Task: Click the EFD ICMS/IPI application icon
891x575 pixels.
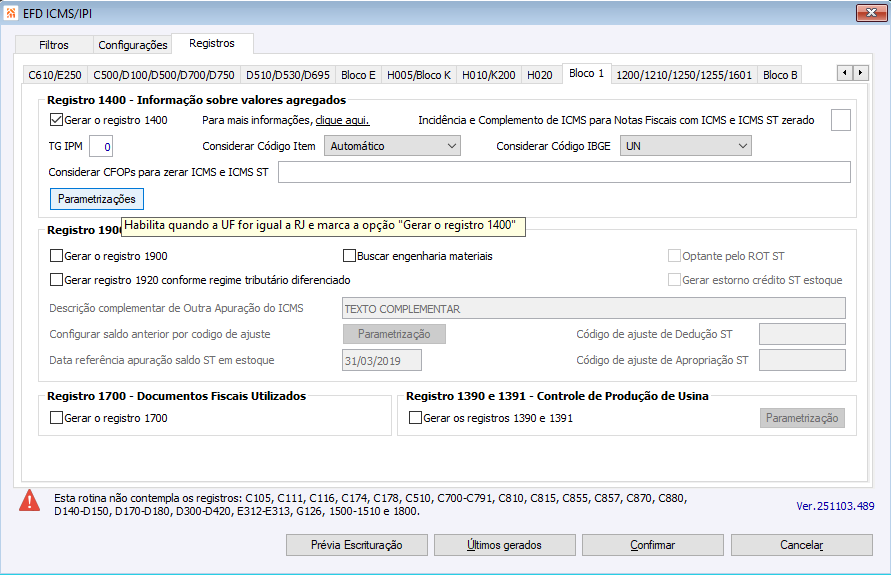Action: (x=10, y=13)
